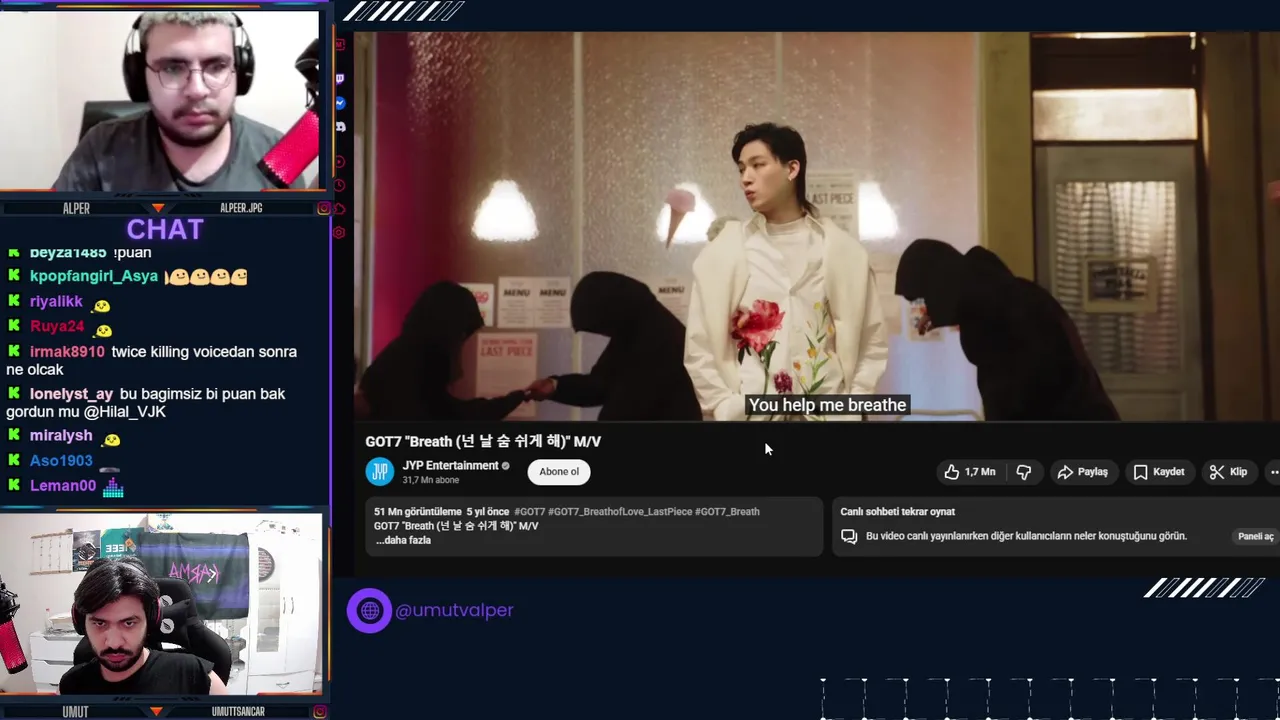1280x720 pixels.
Task: Click the Instagram icon next to UMUTTSANCAR
Action: [319, 711]
